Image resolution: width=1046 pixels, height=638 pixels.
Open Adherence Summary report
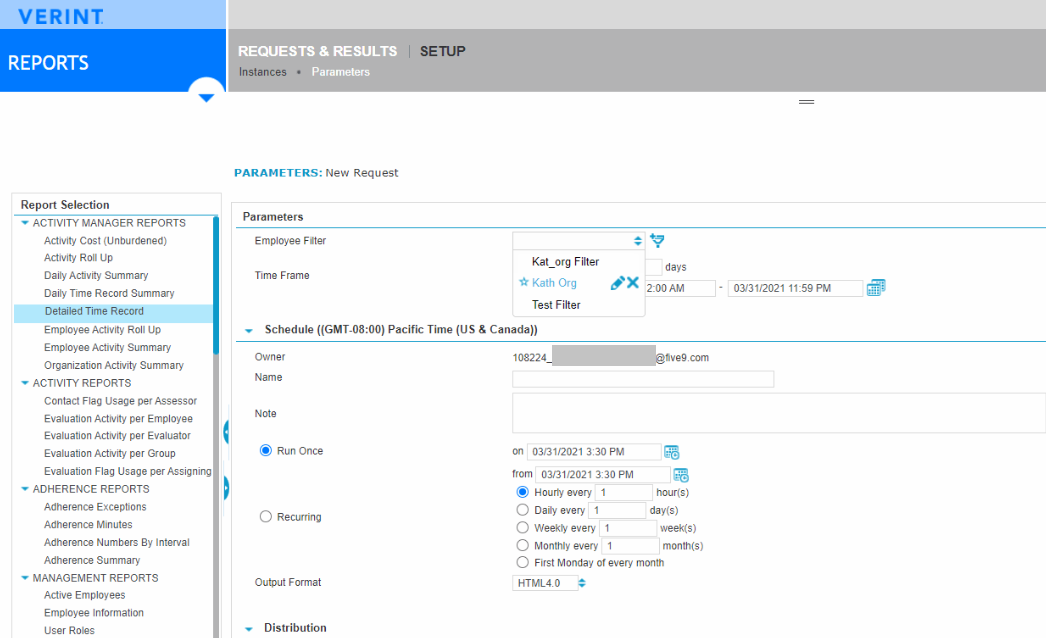pos(92,561)
